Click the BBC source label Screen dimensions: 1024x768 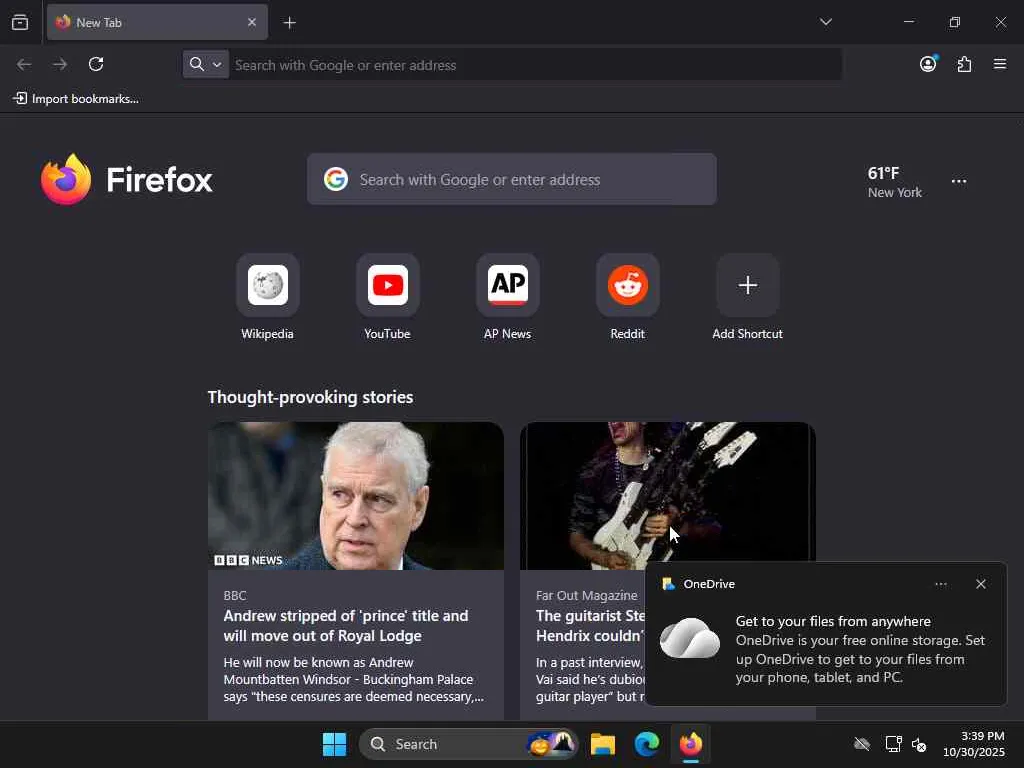(x=235, y=596)
